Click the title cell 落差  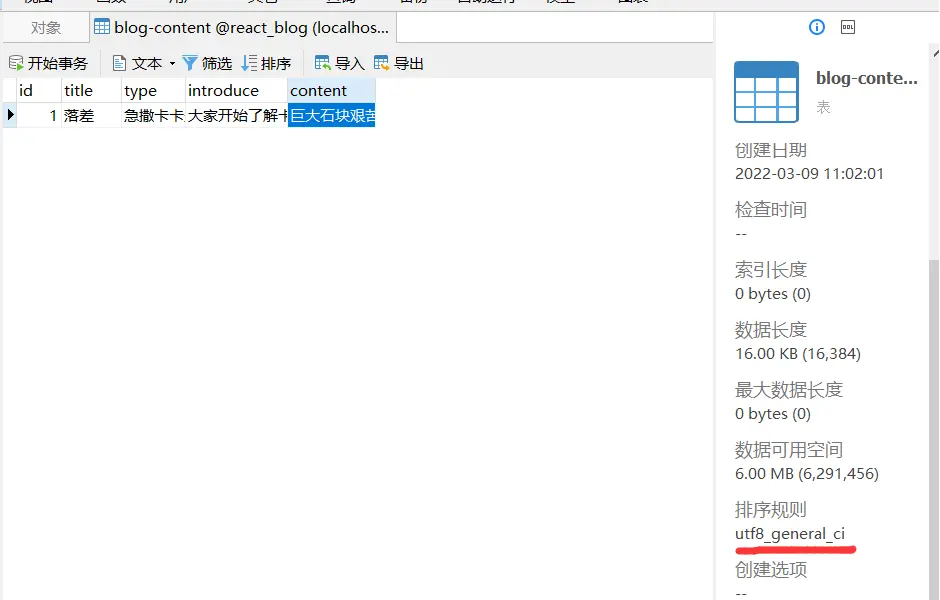(x=92, y=115)
